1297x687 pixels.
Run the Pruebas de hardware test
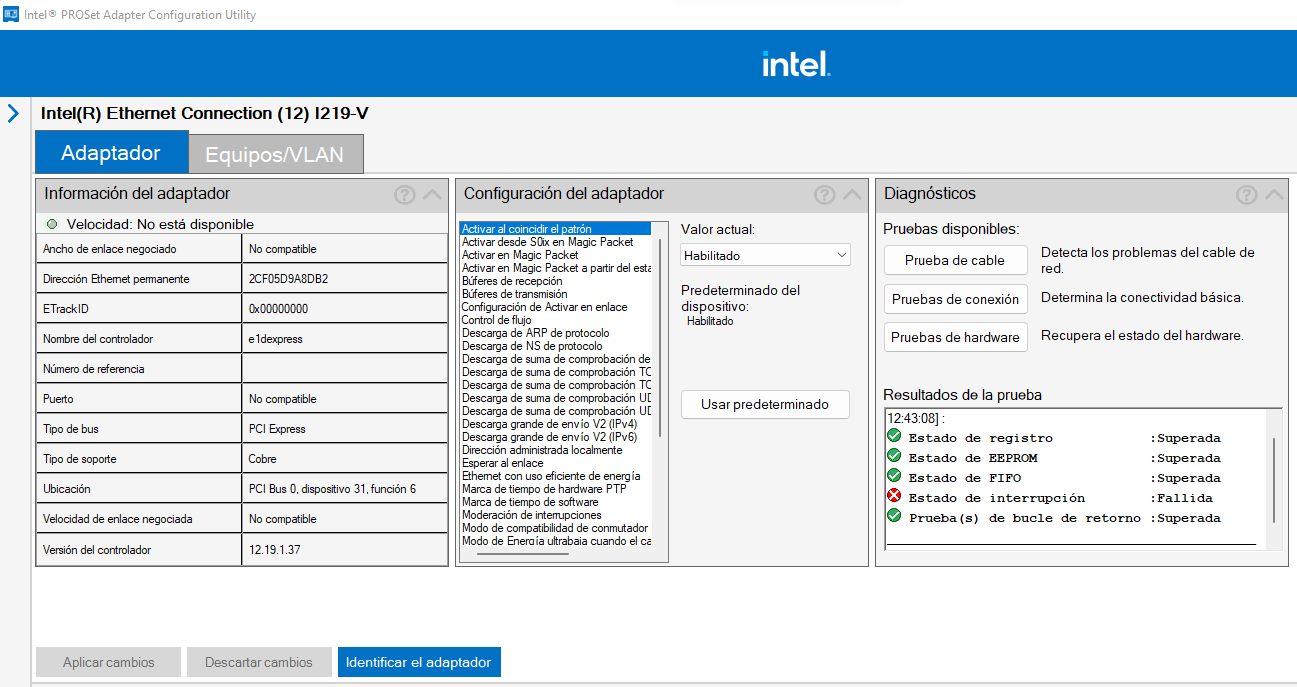pos(955,337)
